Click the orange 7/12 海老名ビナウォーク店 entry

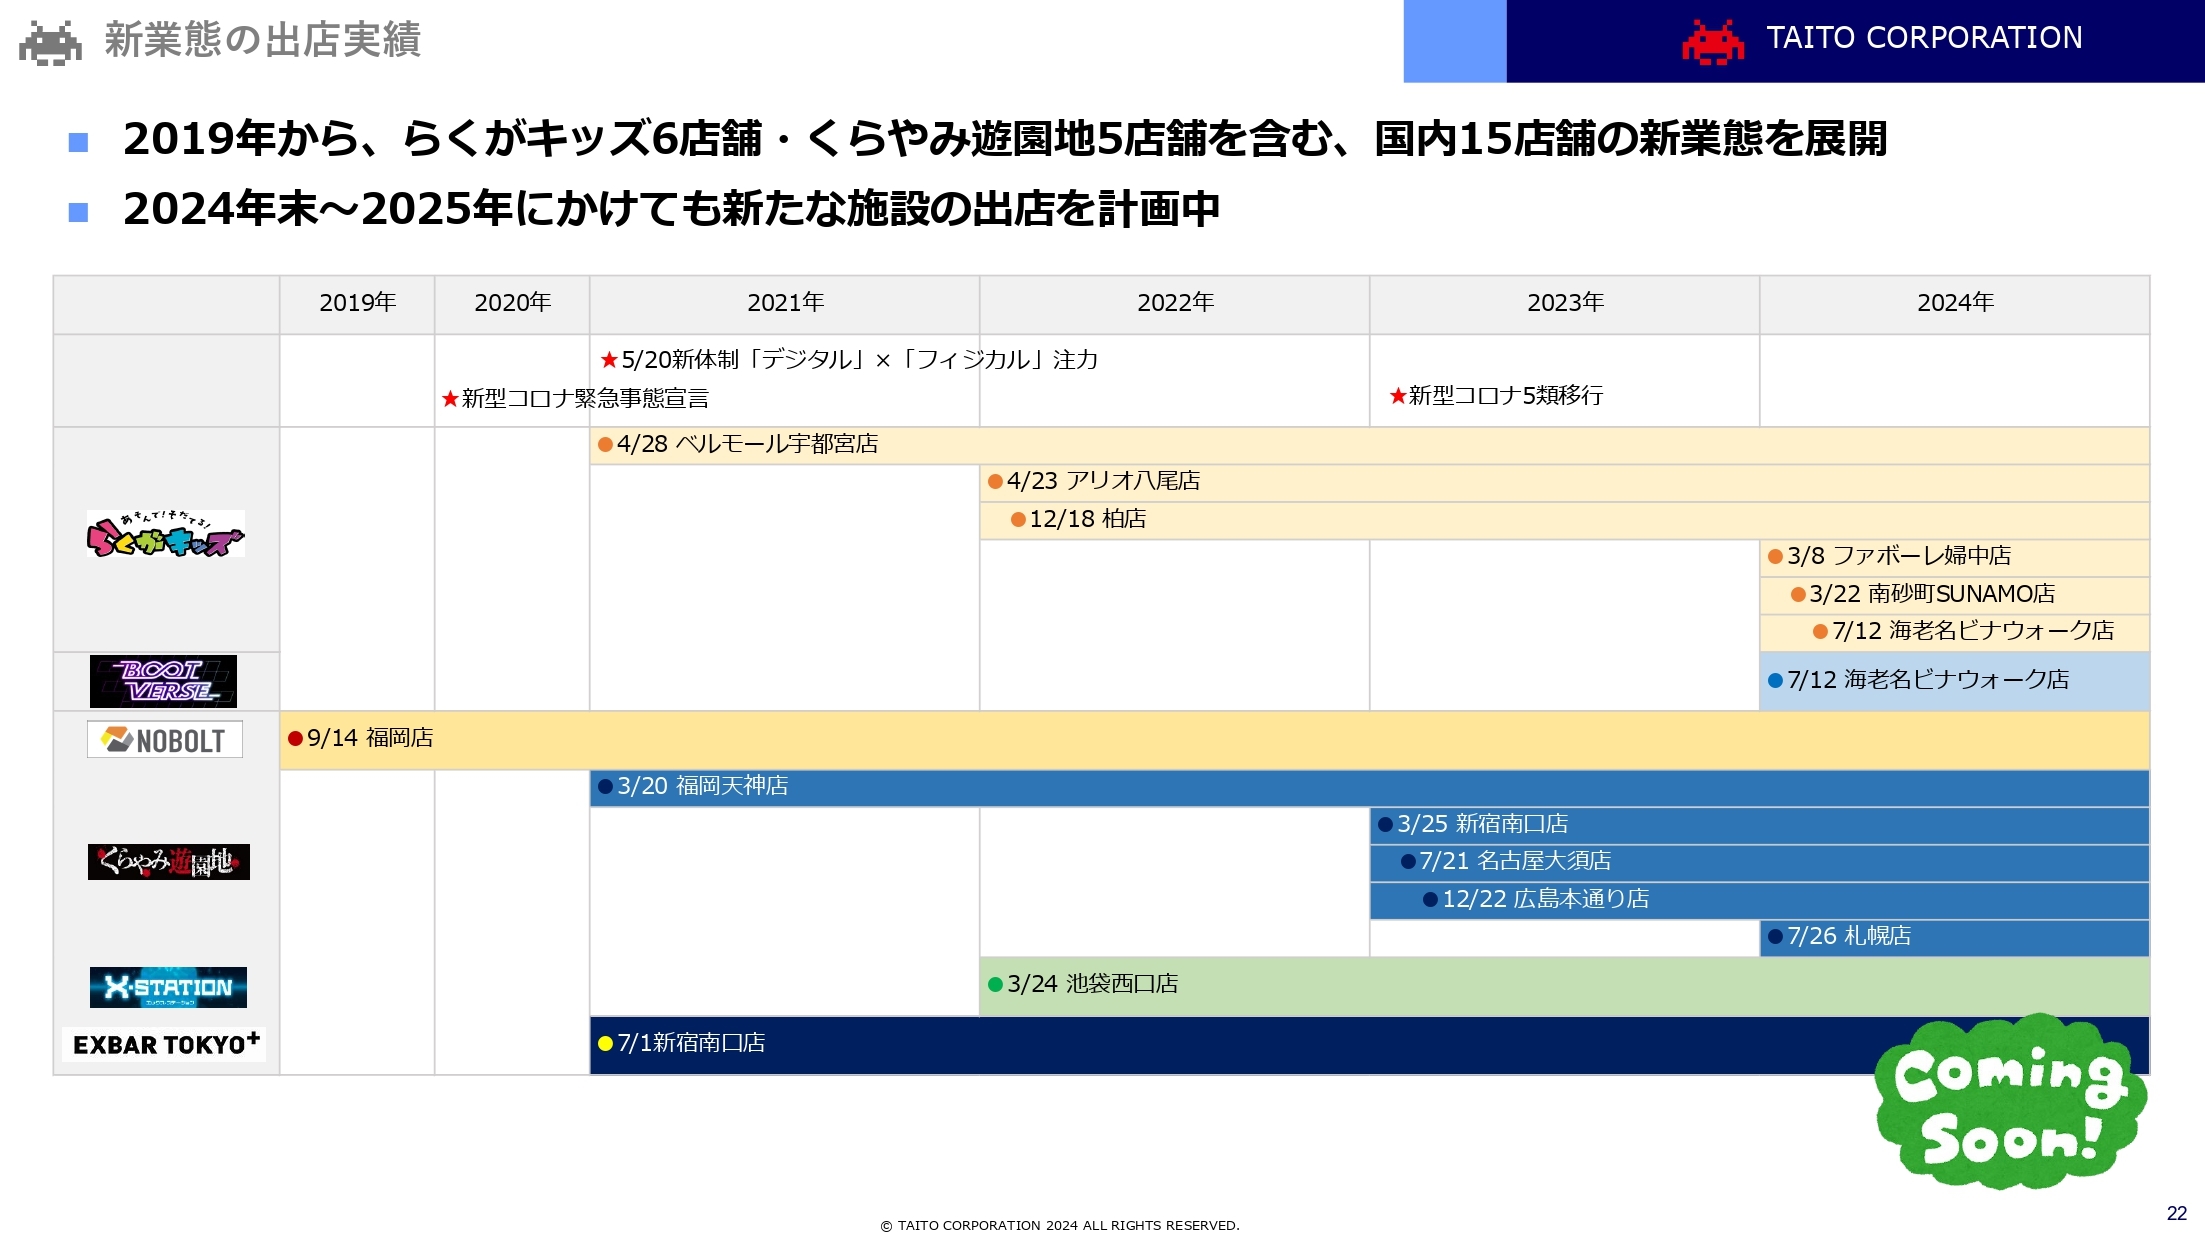[1955, 633]
